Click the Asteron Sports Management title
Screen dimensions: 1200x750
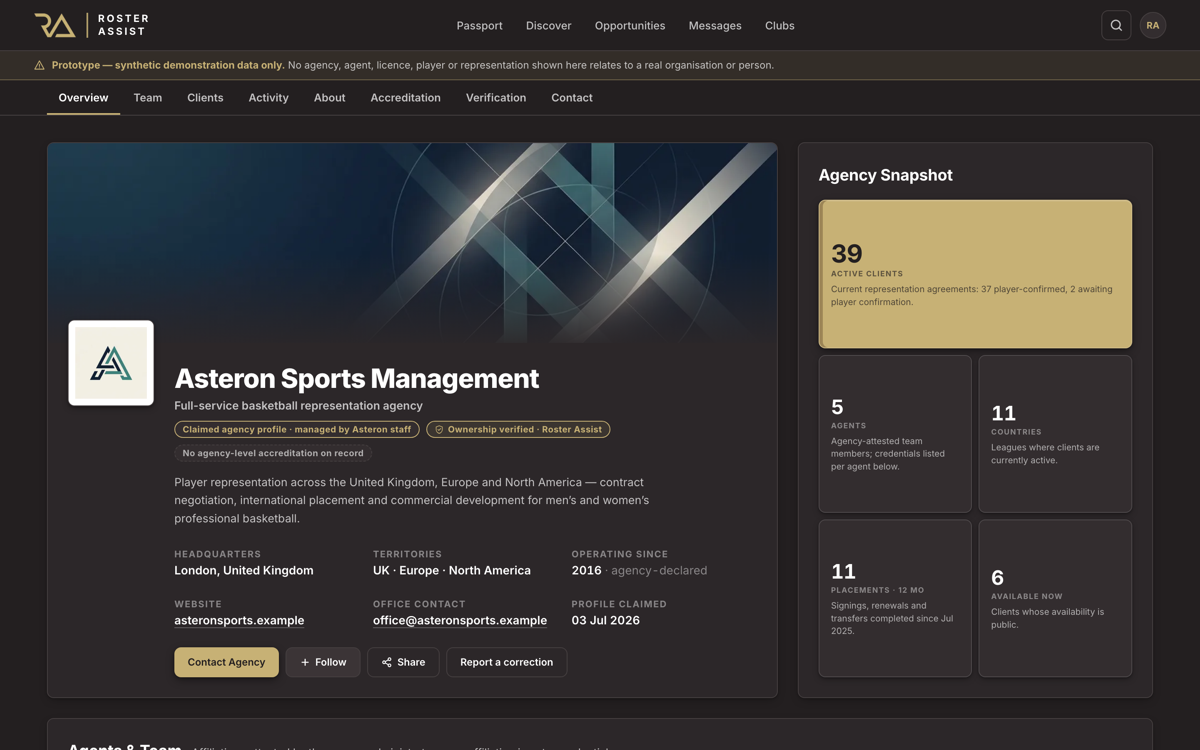point(356,378)
